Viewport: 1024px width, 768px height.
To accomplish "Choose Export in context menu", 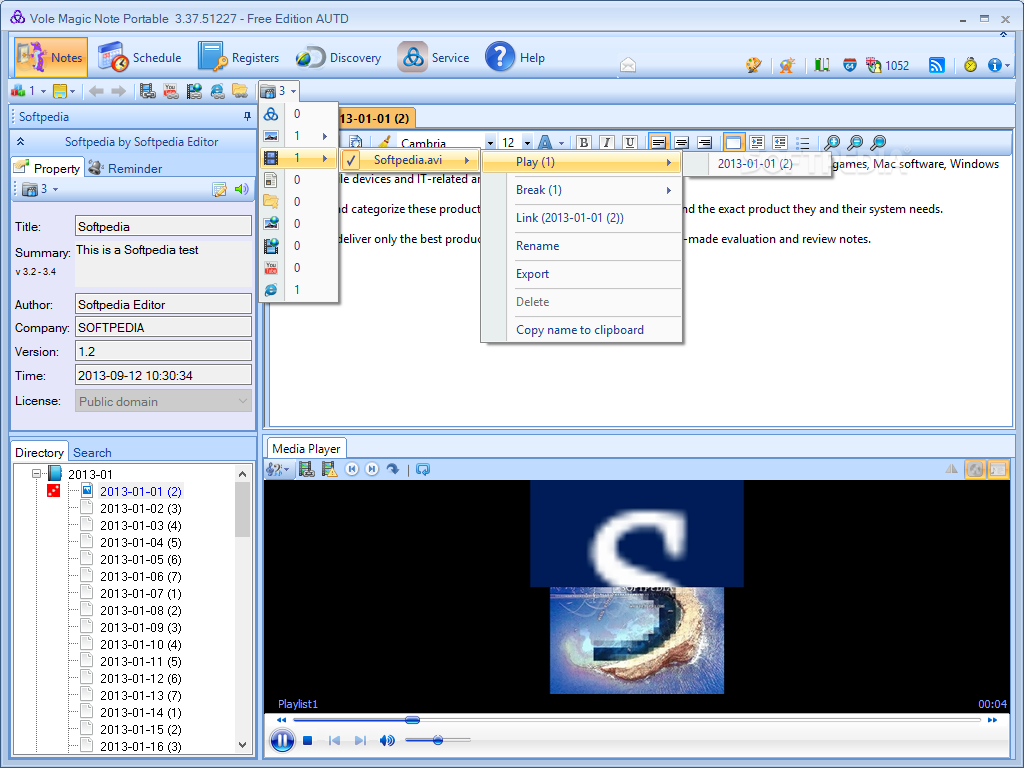I will [581, 274].
